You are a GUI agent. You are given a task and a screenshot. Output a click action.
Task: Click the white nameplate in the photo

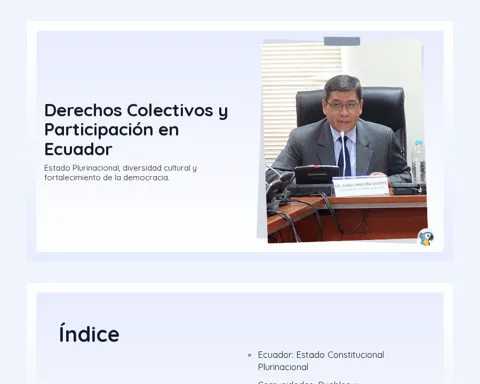click(361, 186)
